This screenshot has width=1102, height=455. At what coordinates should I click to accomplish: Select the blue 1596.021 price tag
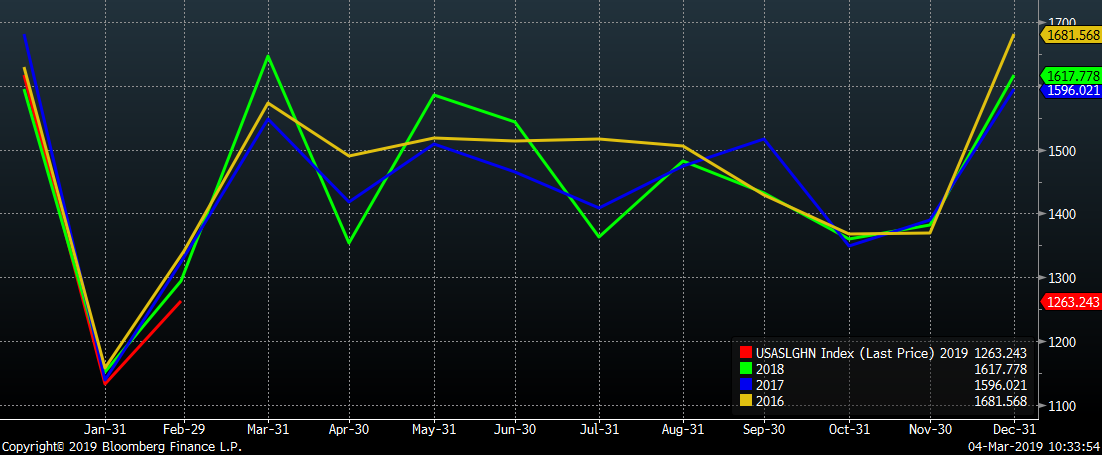[x=1072, y=90]
